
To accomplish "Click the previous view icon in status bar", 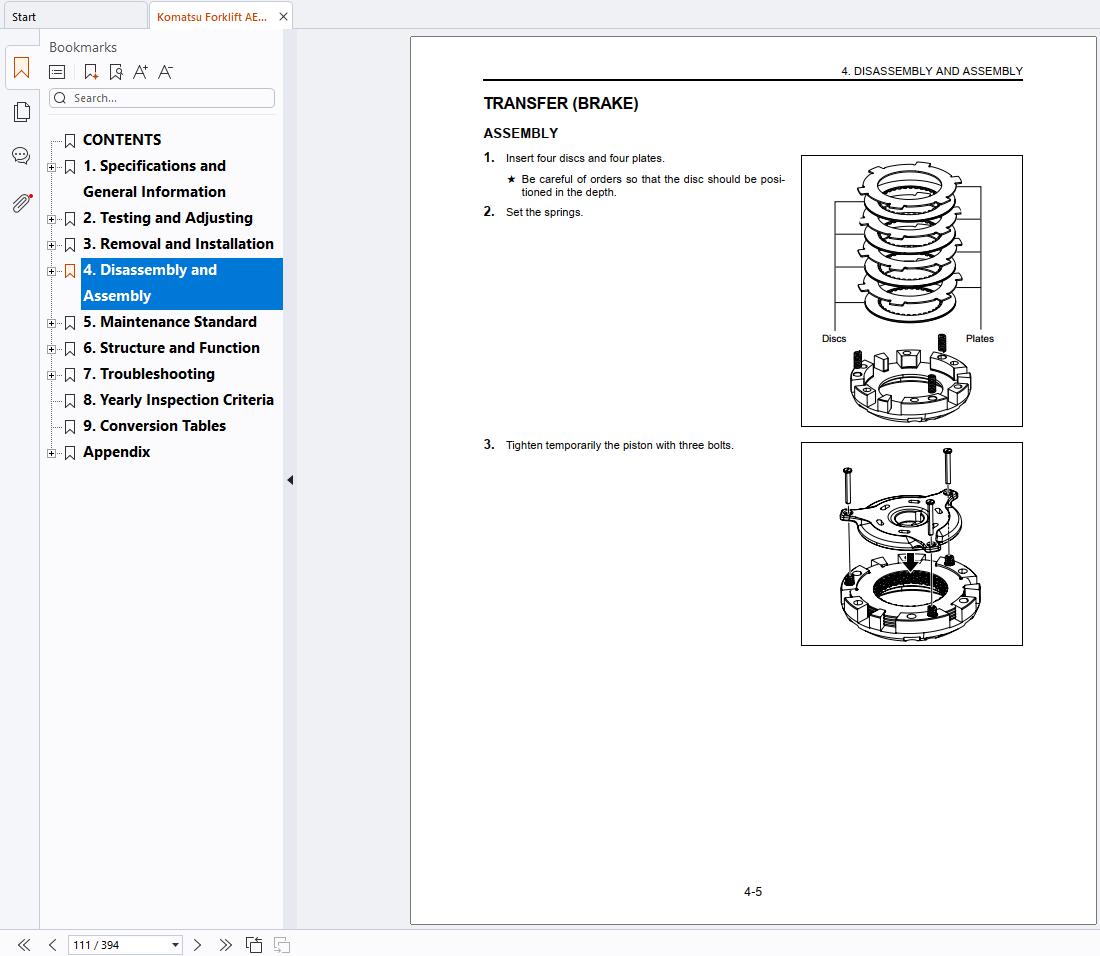I will [x=254, y=945].
